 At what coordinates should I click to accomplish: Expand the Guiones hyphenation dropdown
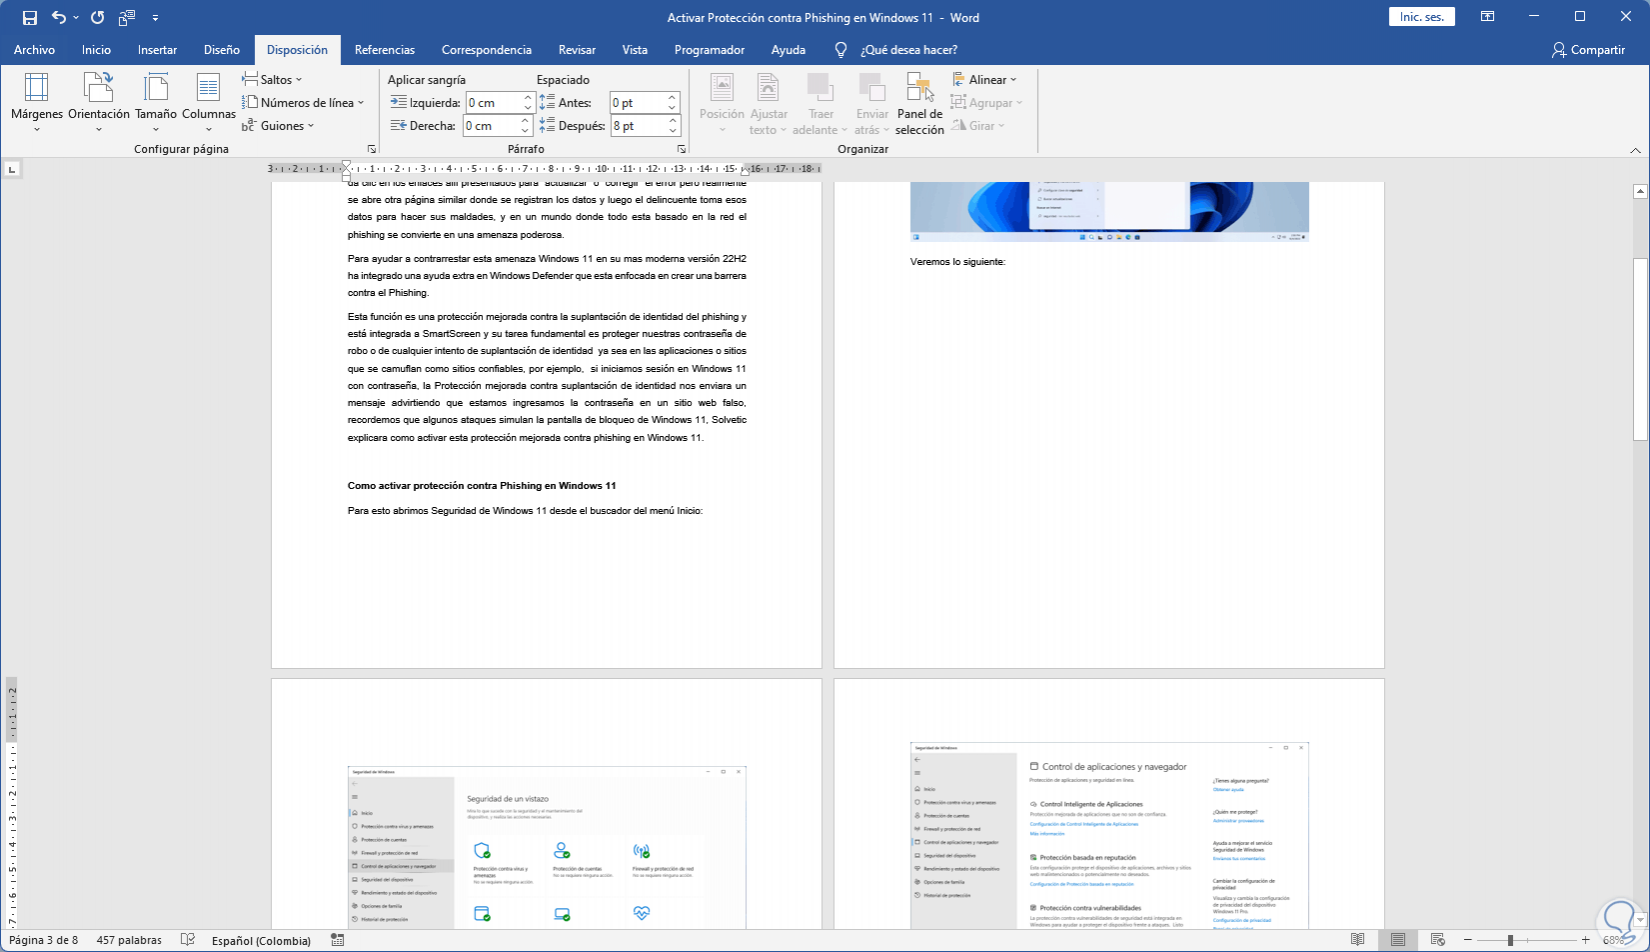point(278,126)
